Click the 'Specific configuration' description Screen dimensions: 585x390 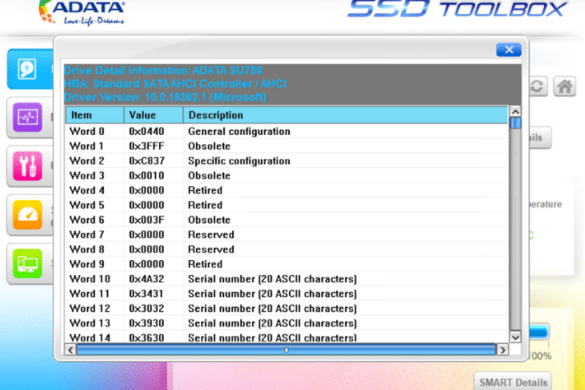tap(239, 161)
